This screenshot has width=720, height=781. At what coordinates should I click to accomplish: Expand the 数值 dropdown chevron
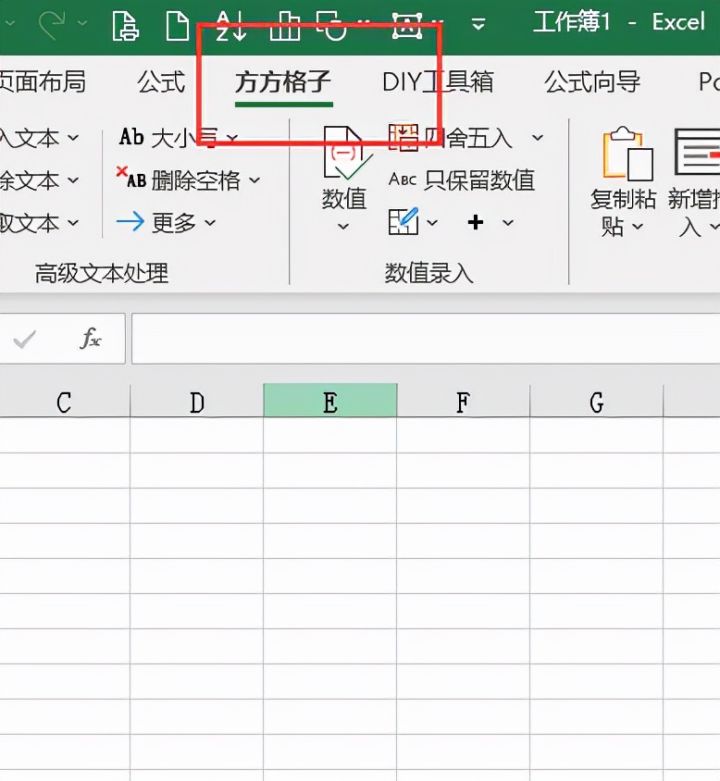click(x=343, y=227)
